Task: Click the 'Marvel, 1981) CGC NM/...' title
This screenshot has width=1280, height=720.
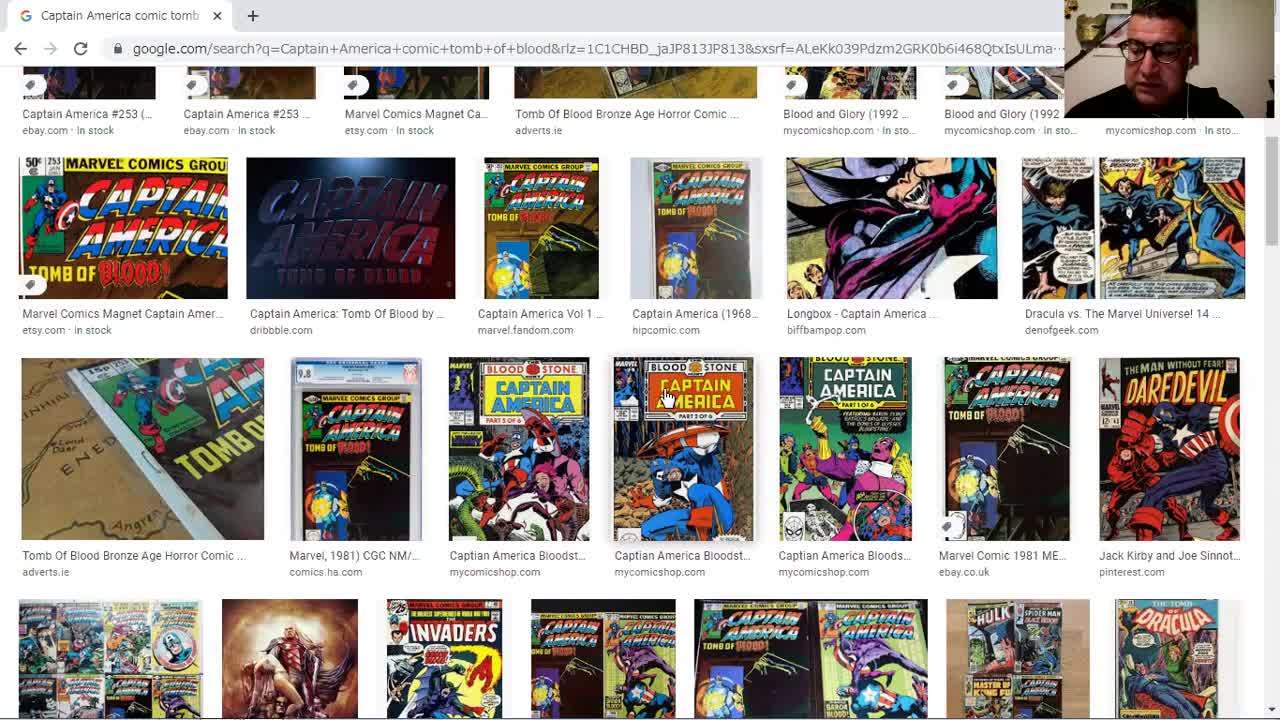Action: tap(354, 556)
